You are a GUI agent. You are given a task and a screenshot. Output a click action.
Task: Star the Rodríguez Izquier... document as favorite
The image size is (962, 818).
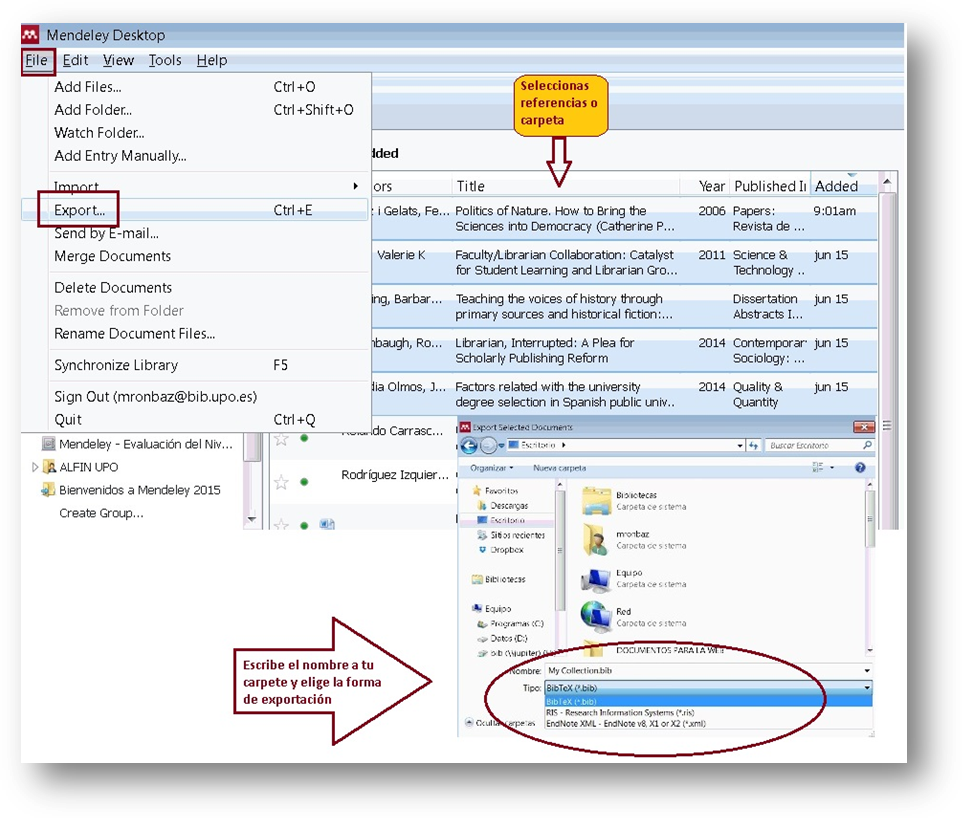[x=282, y=482]
